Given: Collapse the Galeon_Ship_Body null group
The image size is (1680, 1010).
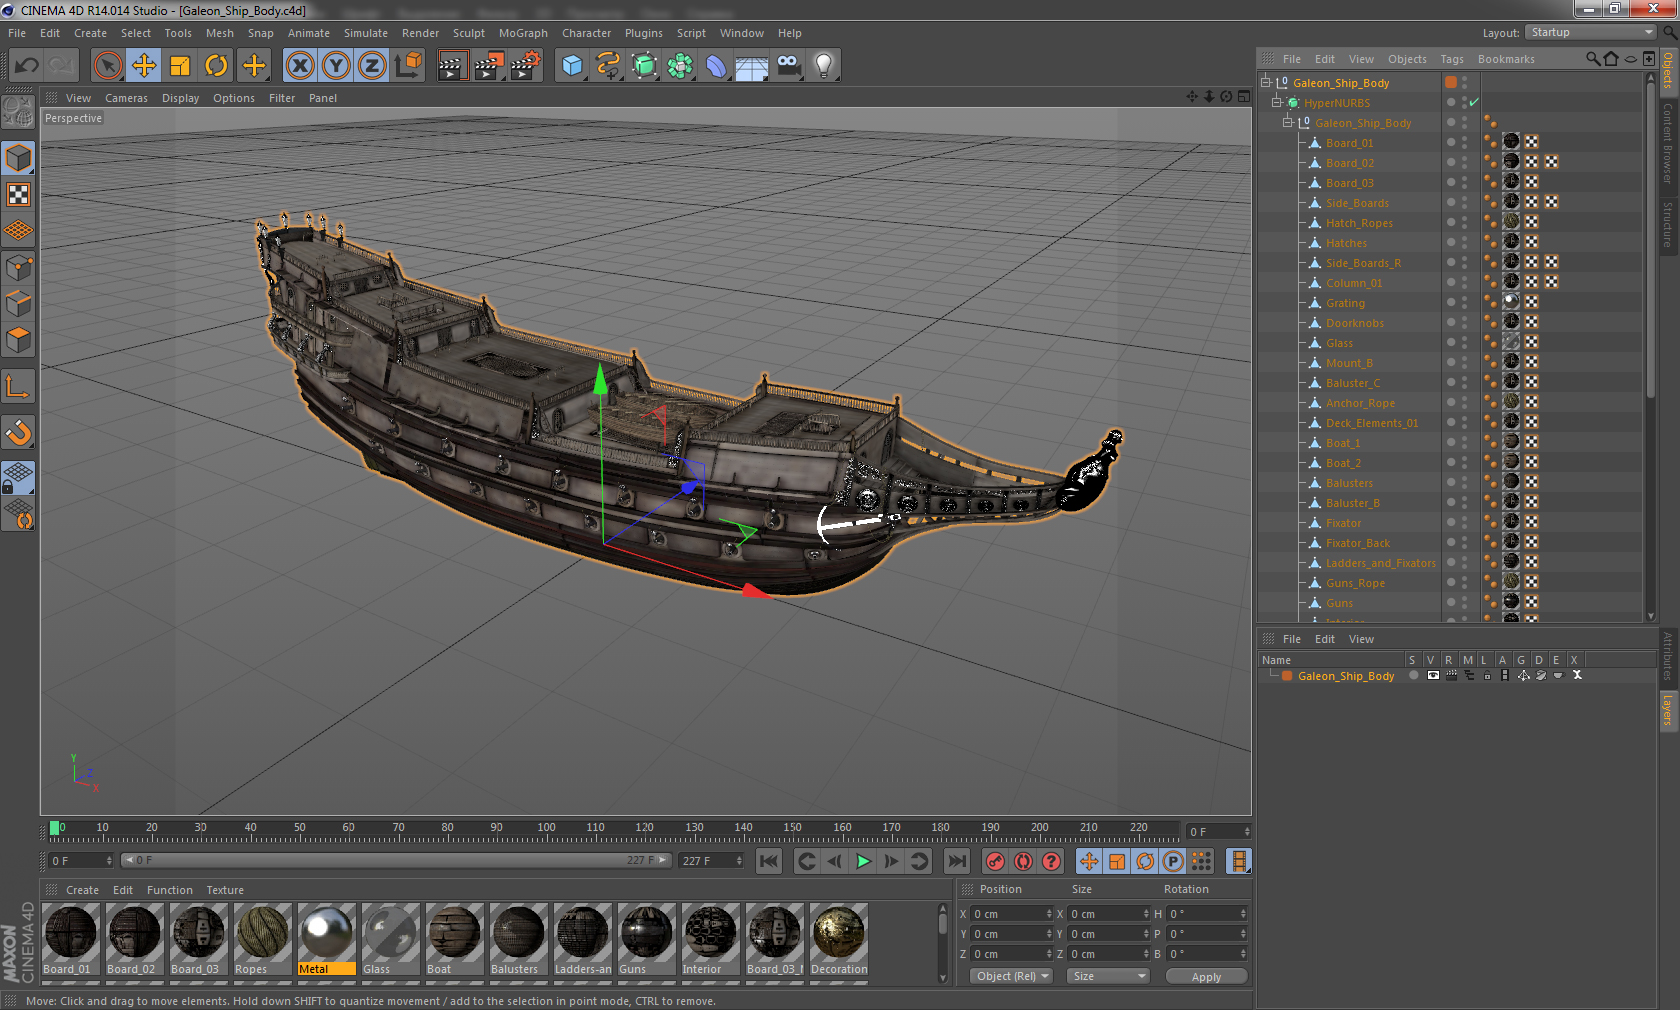Looking at the screenshot, I should point(1288,122).
